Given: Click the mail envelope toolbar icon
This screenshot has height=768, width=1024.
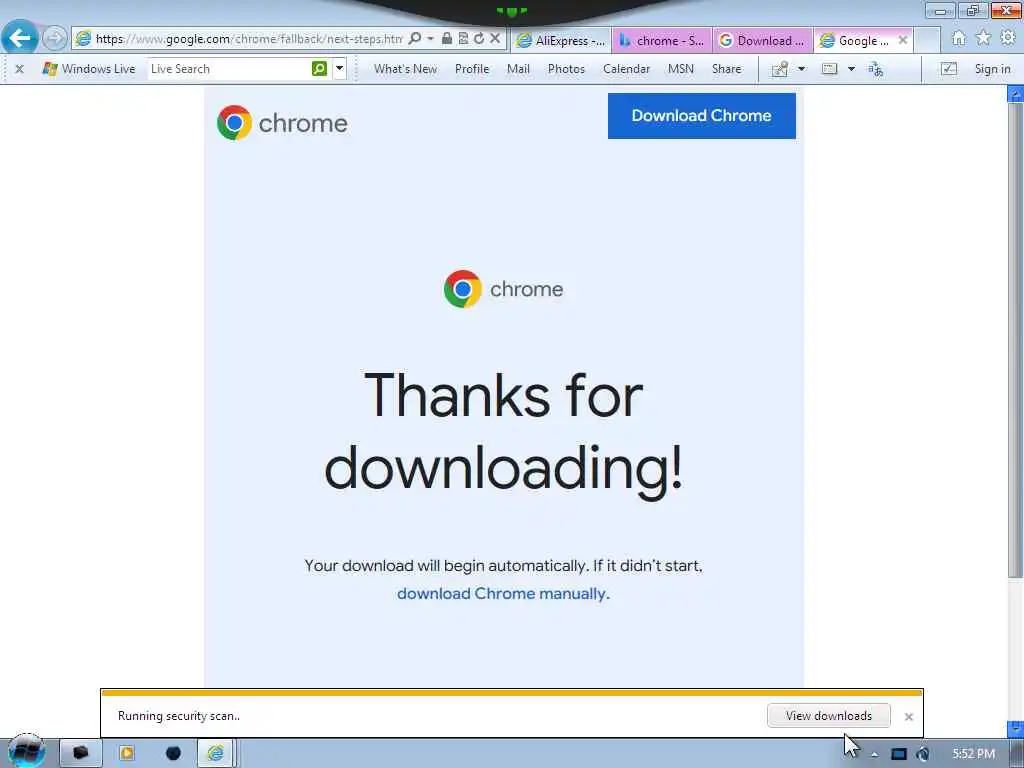Looking at the screenshot, I should (x=829, y=69).
